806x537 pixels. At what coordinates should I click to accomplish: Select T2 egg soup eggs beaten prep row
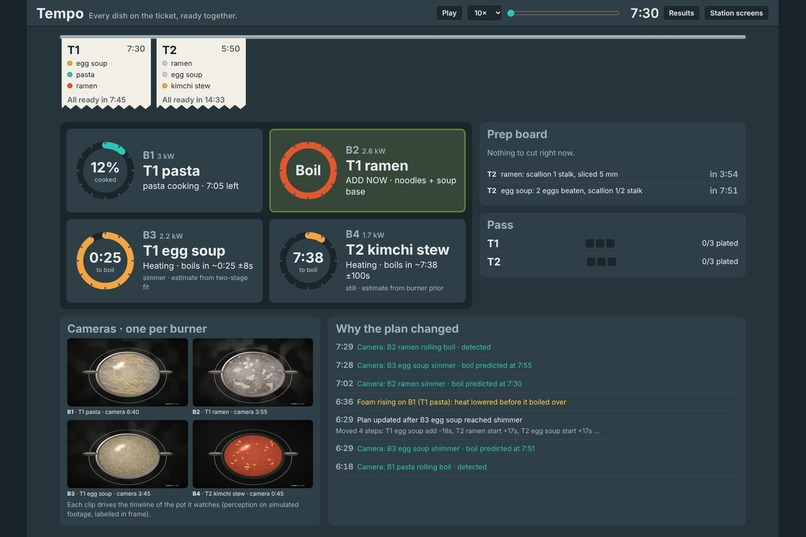(612, 191)
